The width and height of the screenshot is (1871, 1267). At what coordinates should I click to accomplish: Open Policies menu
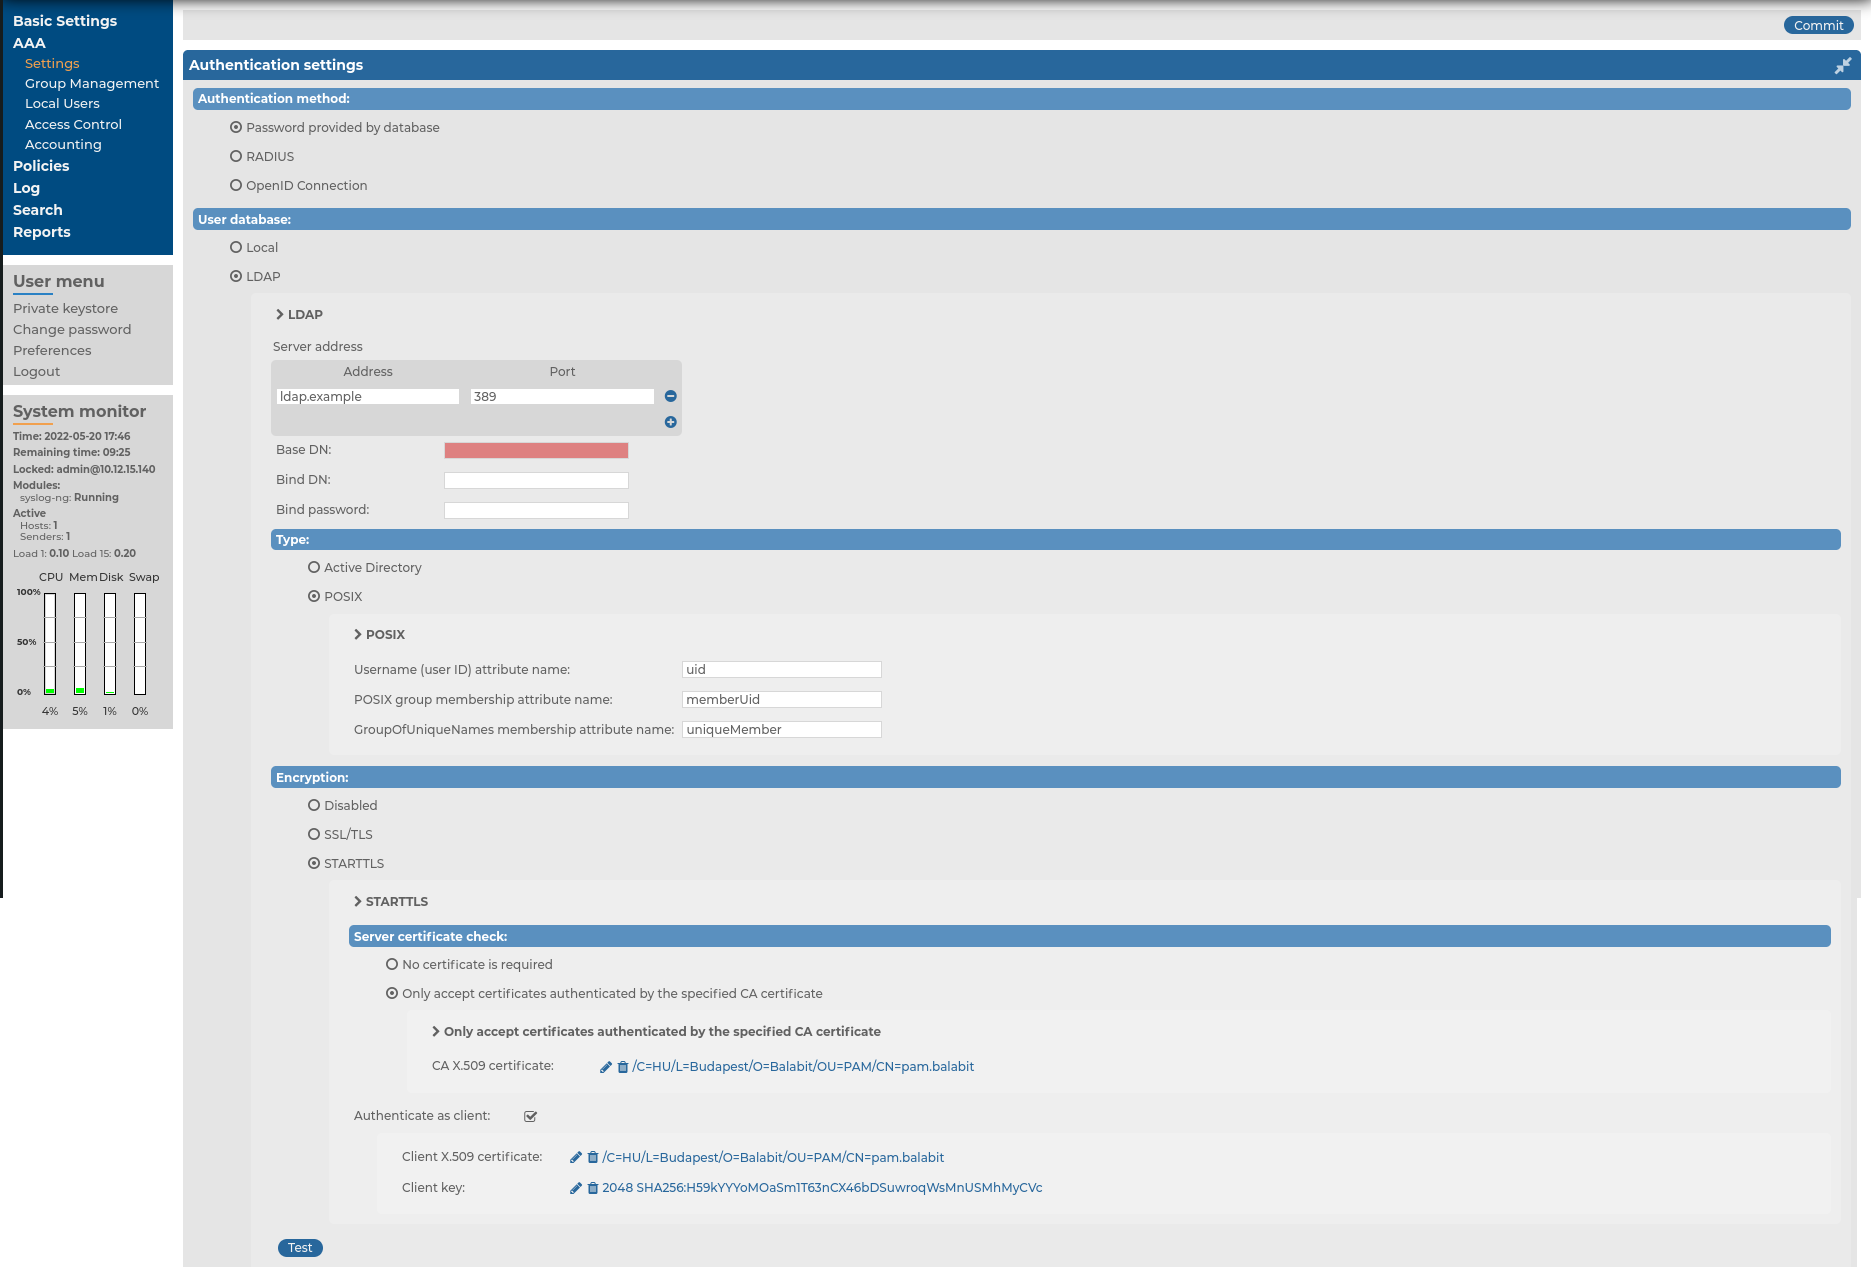click(41, 166)
